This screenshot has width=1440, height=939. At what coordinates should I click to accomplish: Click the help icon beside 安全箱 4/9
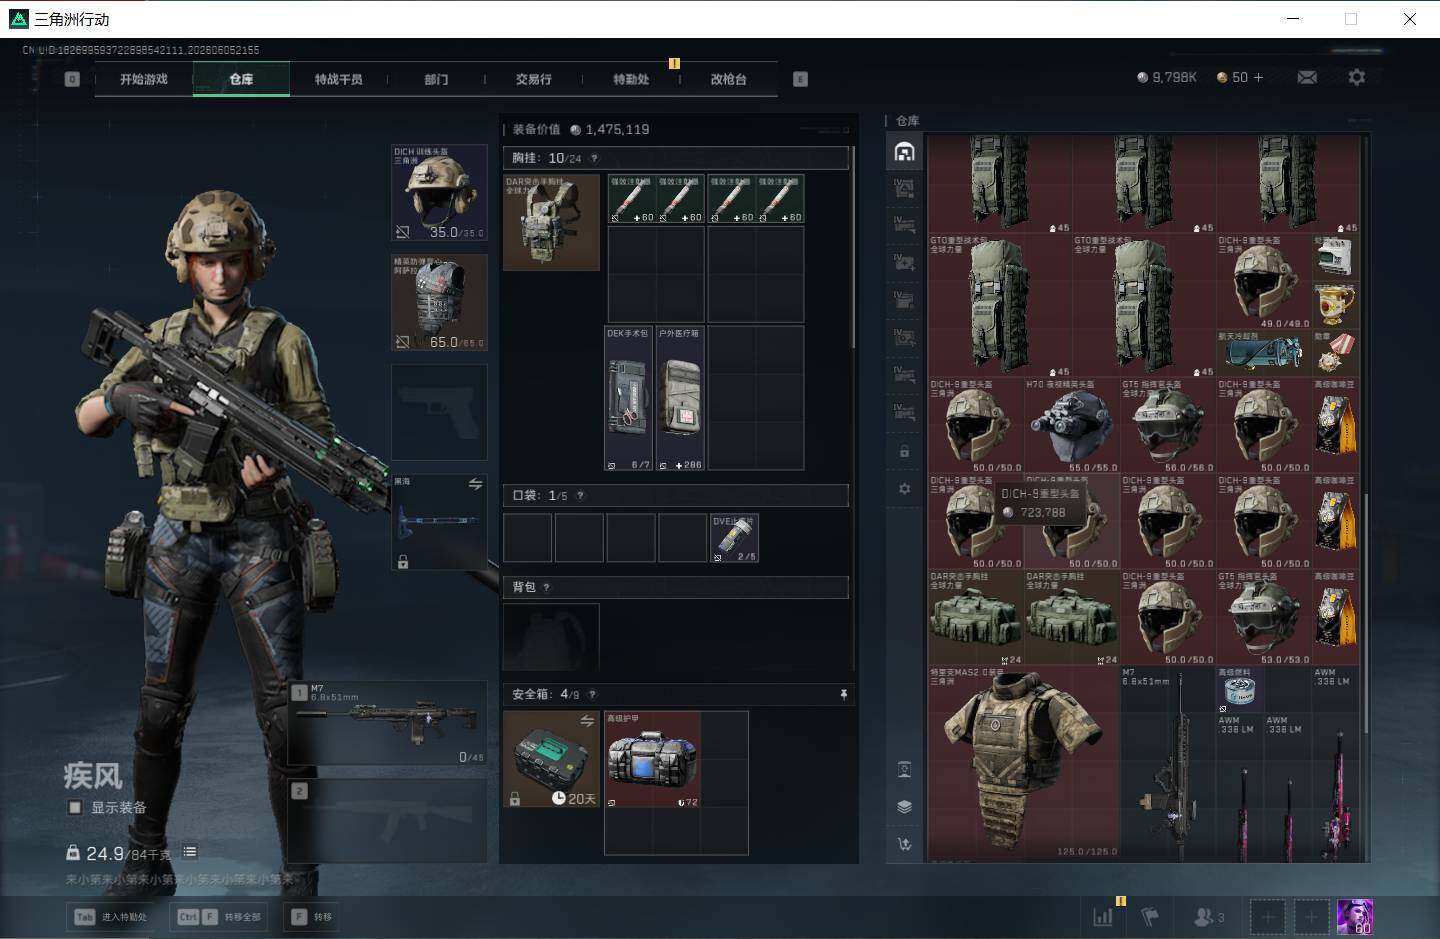point(592,694)
